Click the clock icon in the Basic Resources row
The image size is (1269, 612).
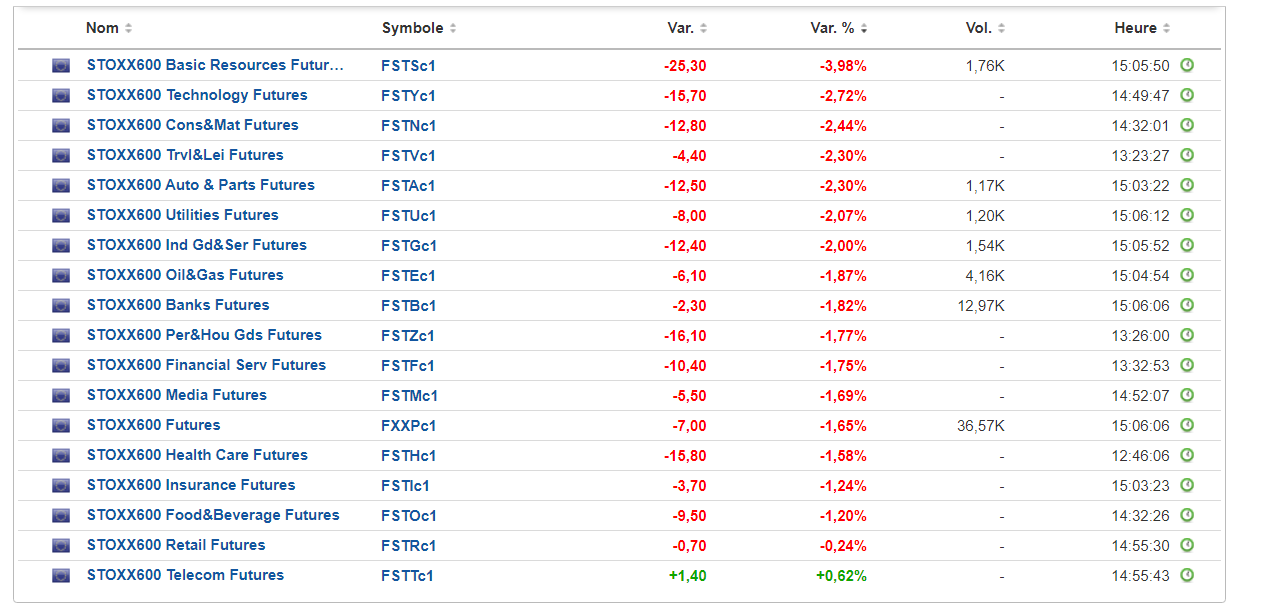(1187, 66)
